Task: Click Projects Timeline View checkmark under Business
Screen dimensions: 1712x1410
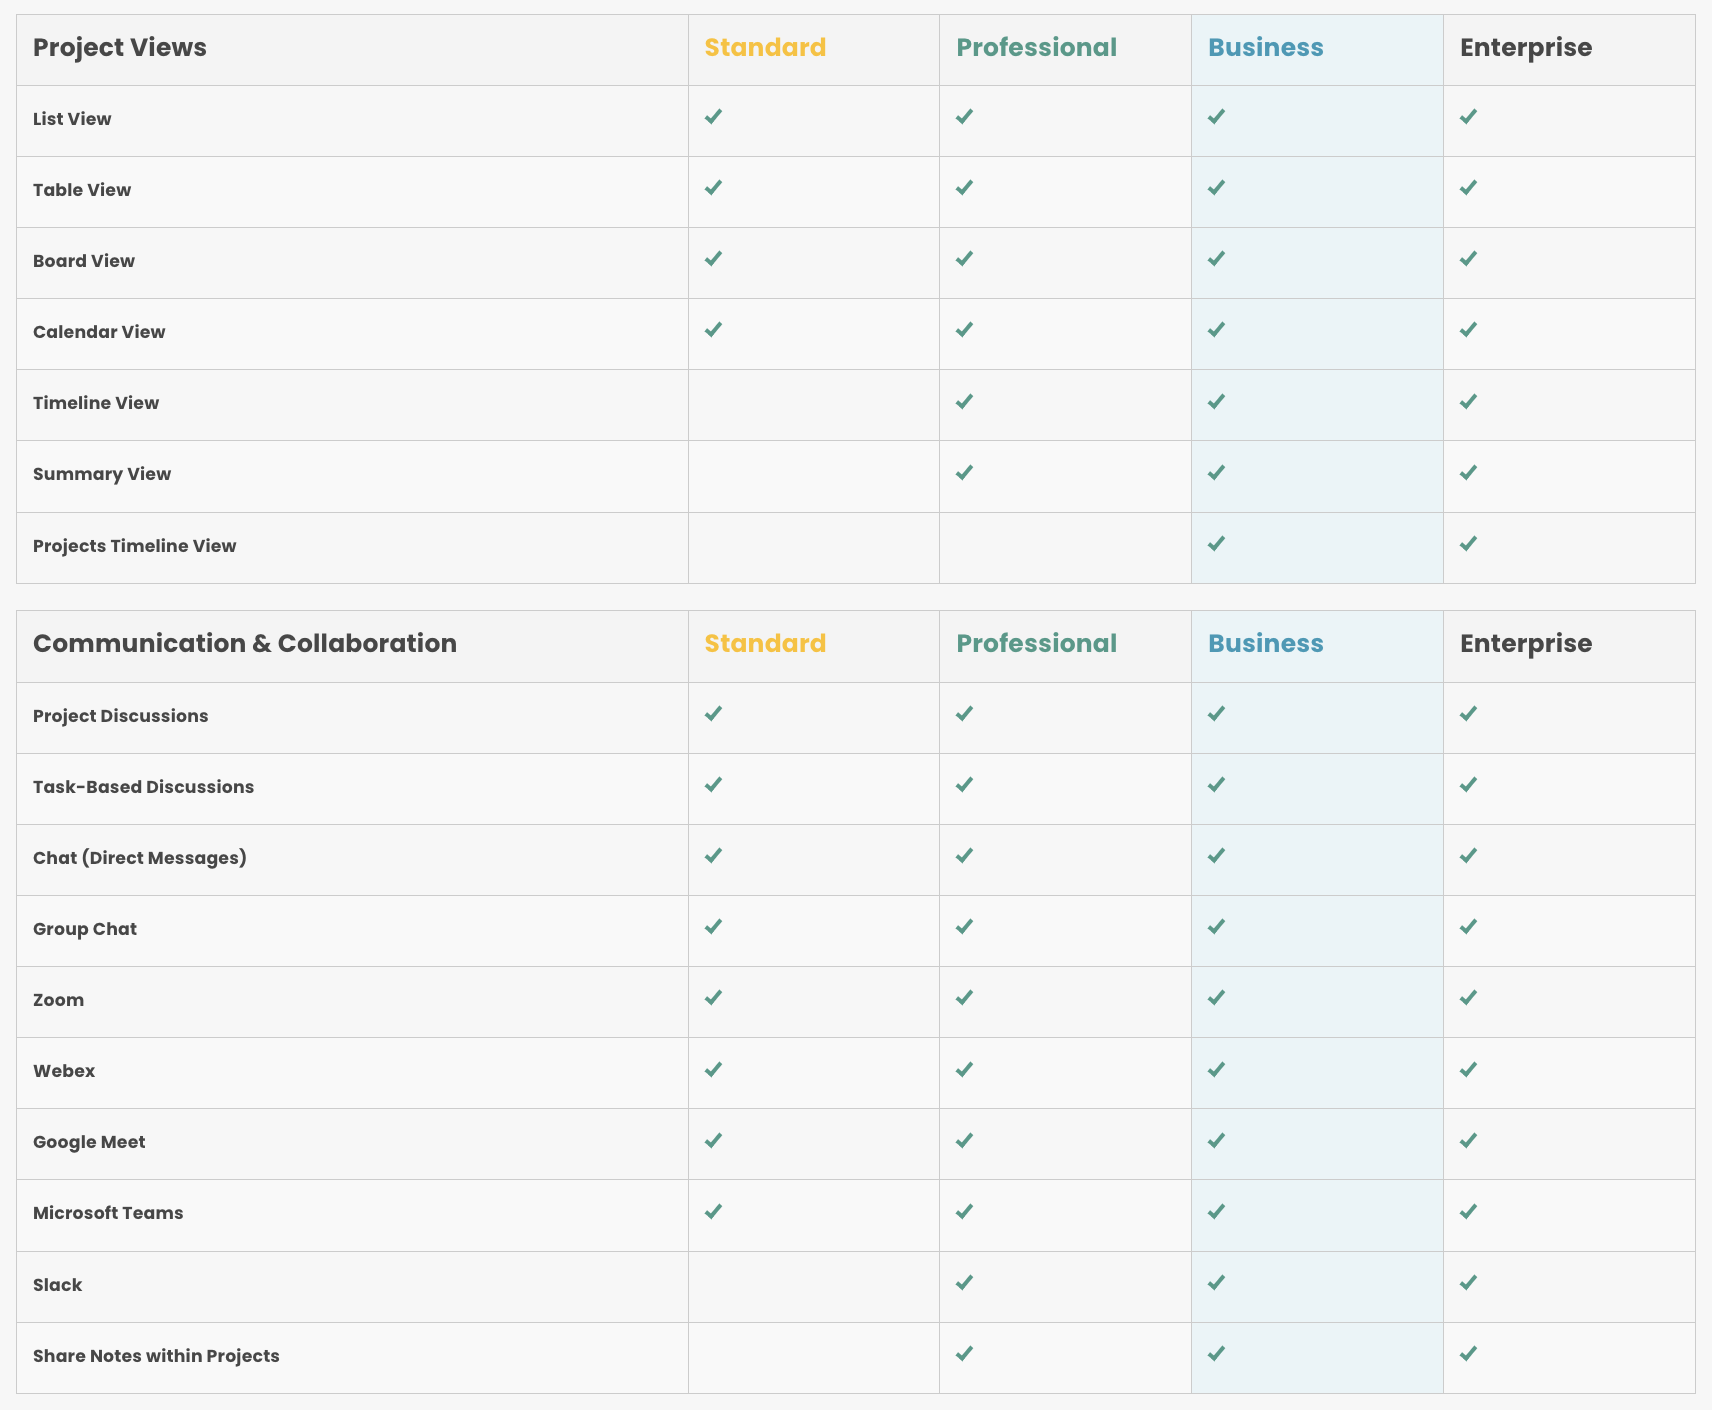Action: [1216, 544]
